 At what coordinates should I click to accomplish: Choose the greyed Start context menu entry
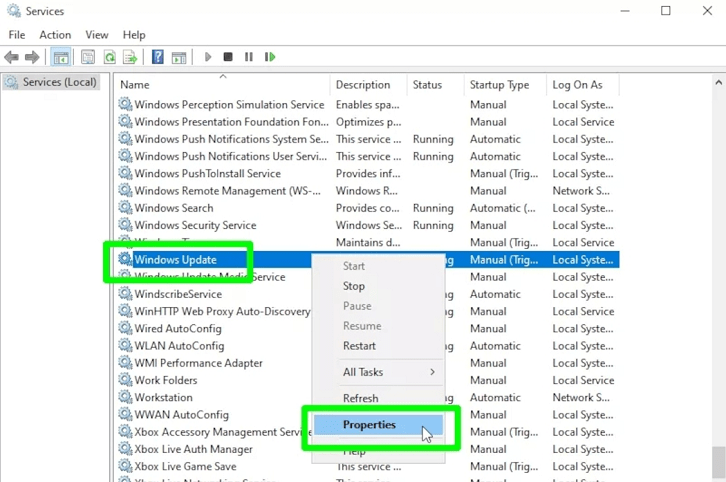click(x=354, y=266)
